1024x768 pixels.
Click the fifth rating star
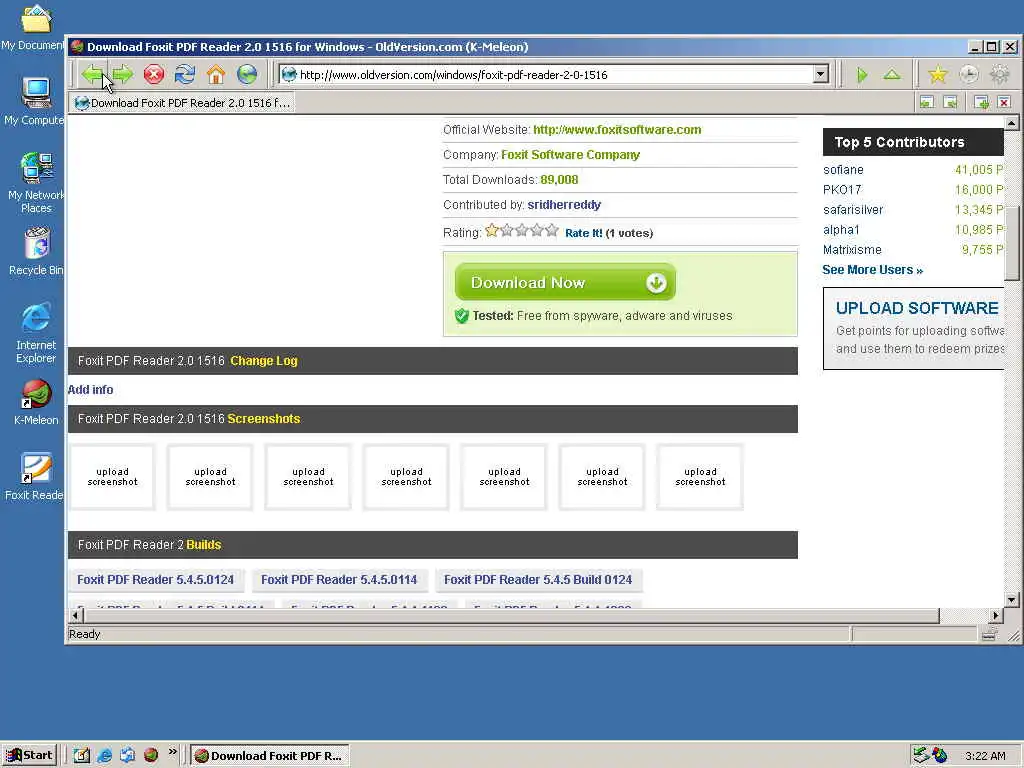pos(552,230)
